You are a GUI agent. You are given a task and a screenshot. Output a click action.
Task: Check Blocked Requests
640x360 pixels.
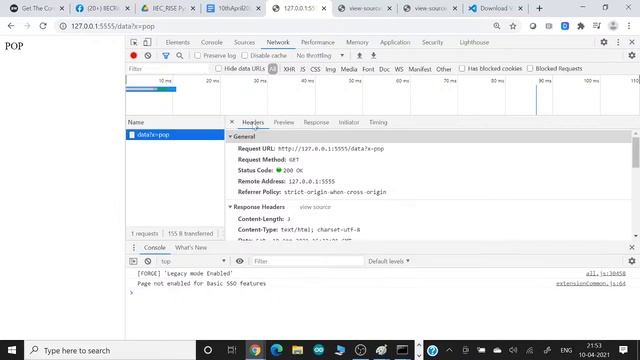[530, 69]
